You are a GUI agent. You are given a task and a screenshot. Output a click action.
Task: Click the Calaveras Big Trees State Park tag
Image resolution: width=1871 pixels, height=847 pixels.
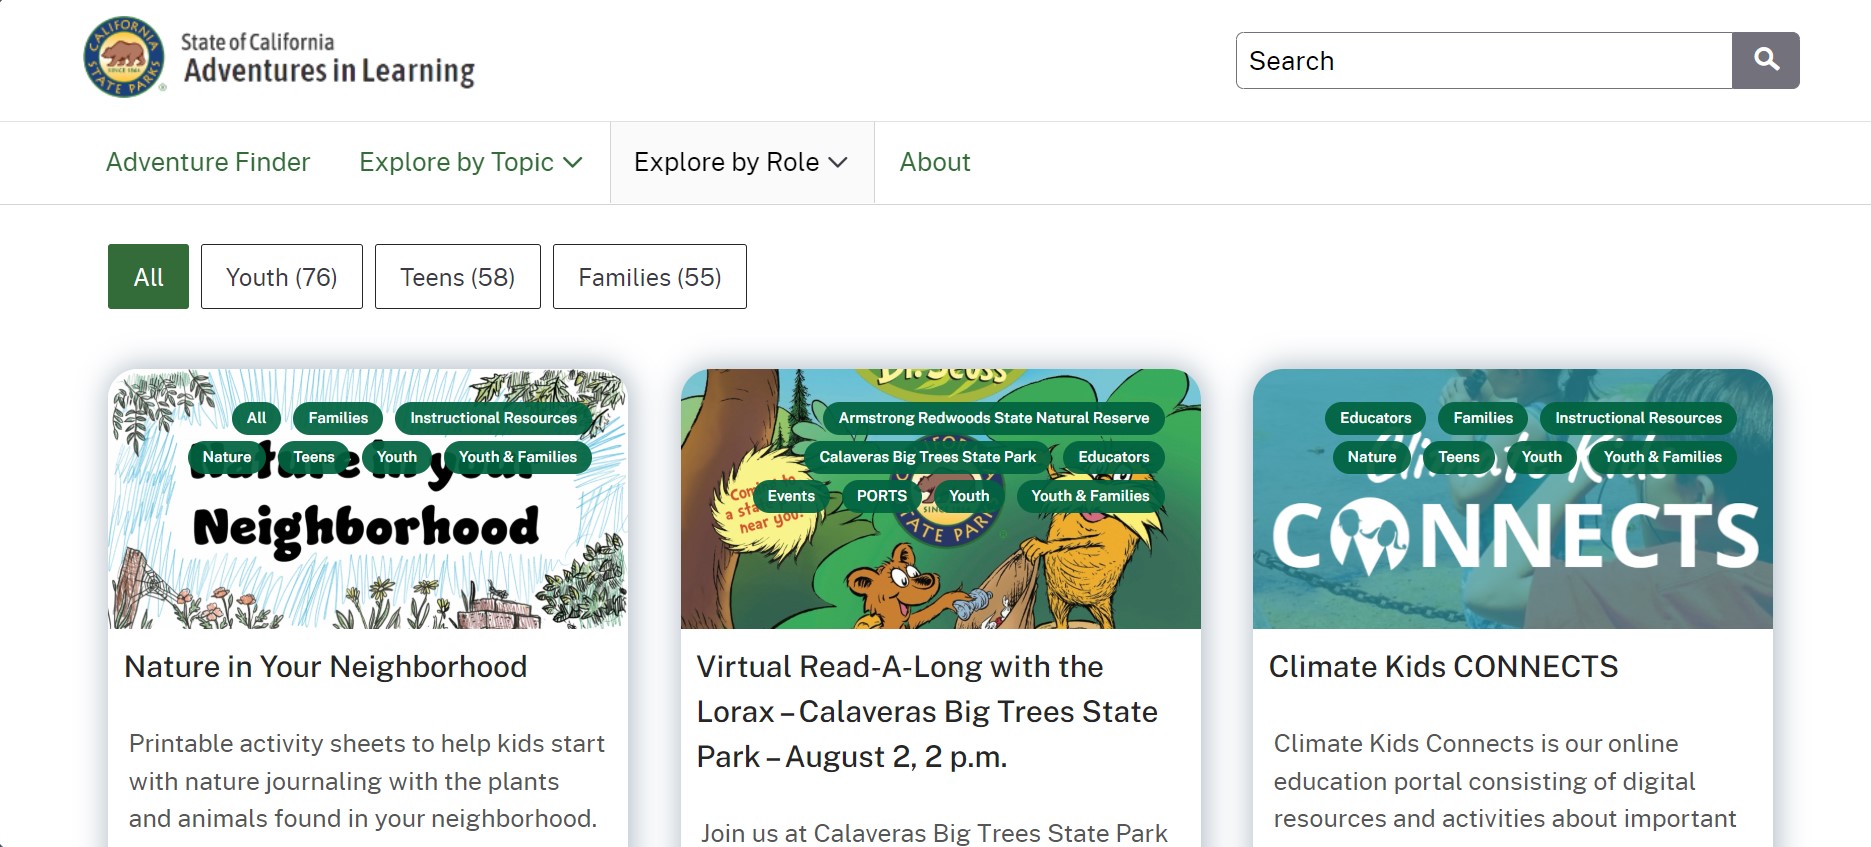(x=928, y=457)
